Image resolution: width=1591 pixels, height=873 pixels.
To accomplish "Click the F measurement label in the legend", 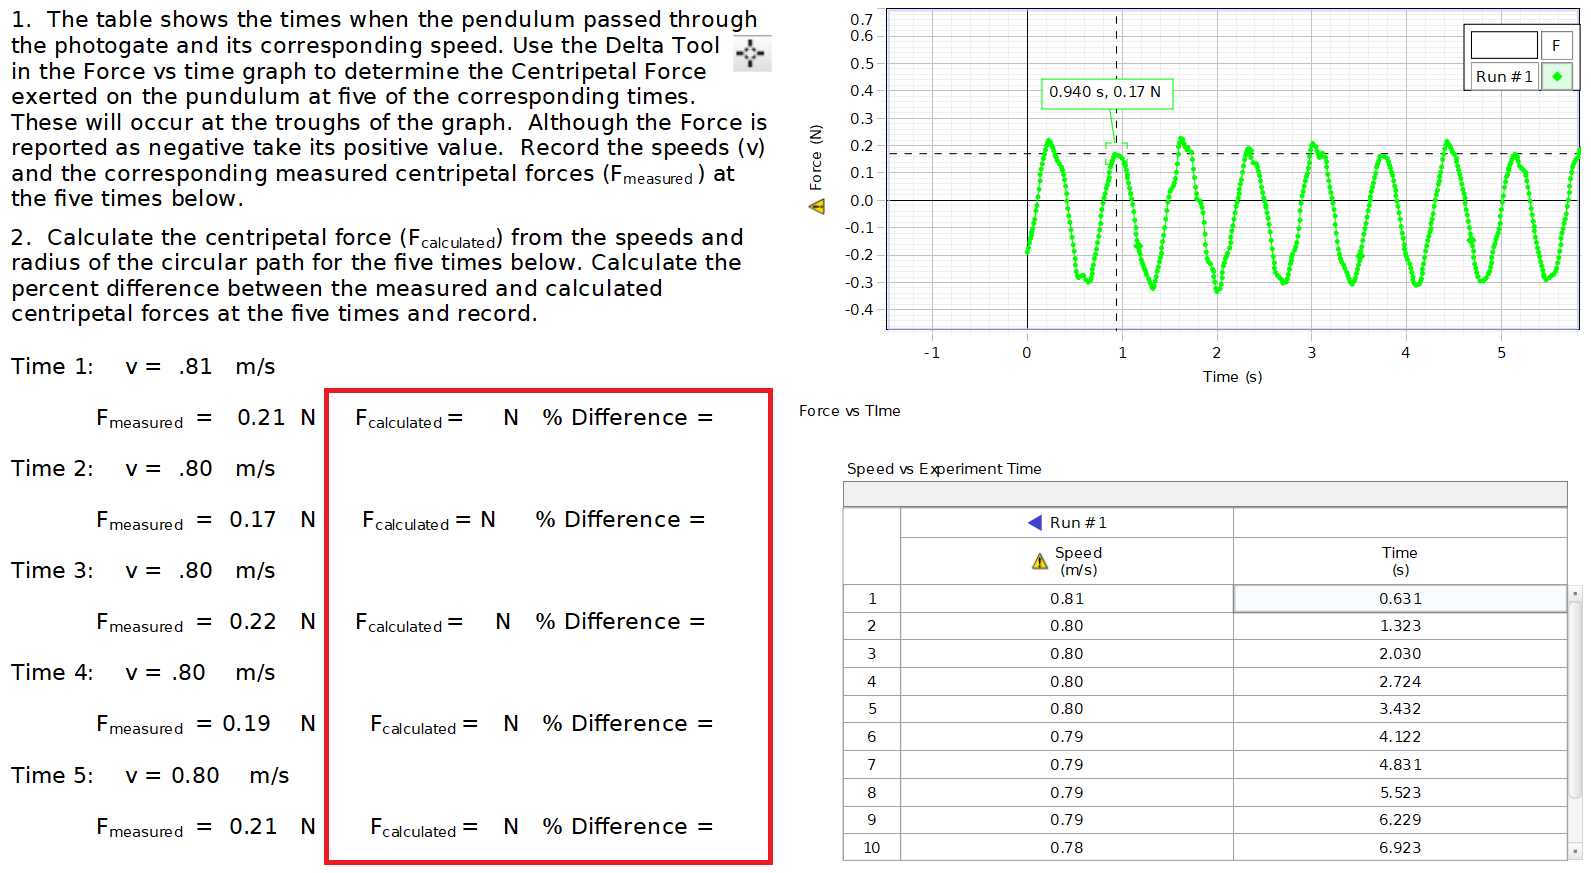I will coord(1556,45).
